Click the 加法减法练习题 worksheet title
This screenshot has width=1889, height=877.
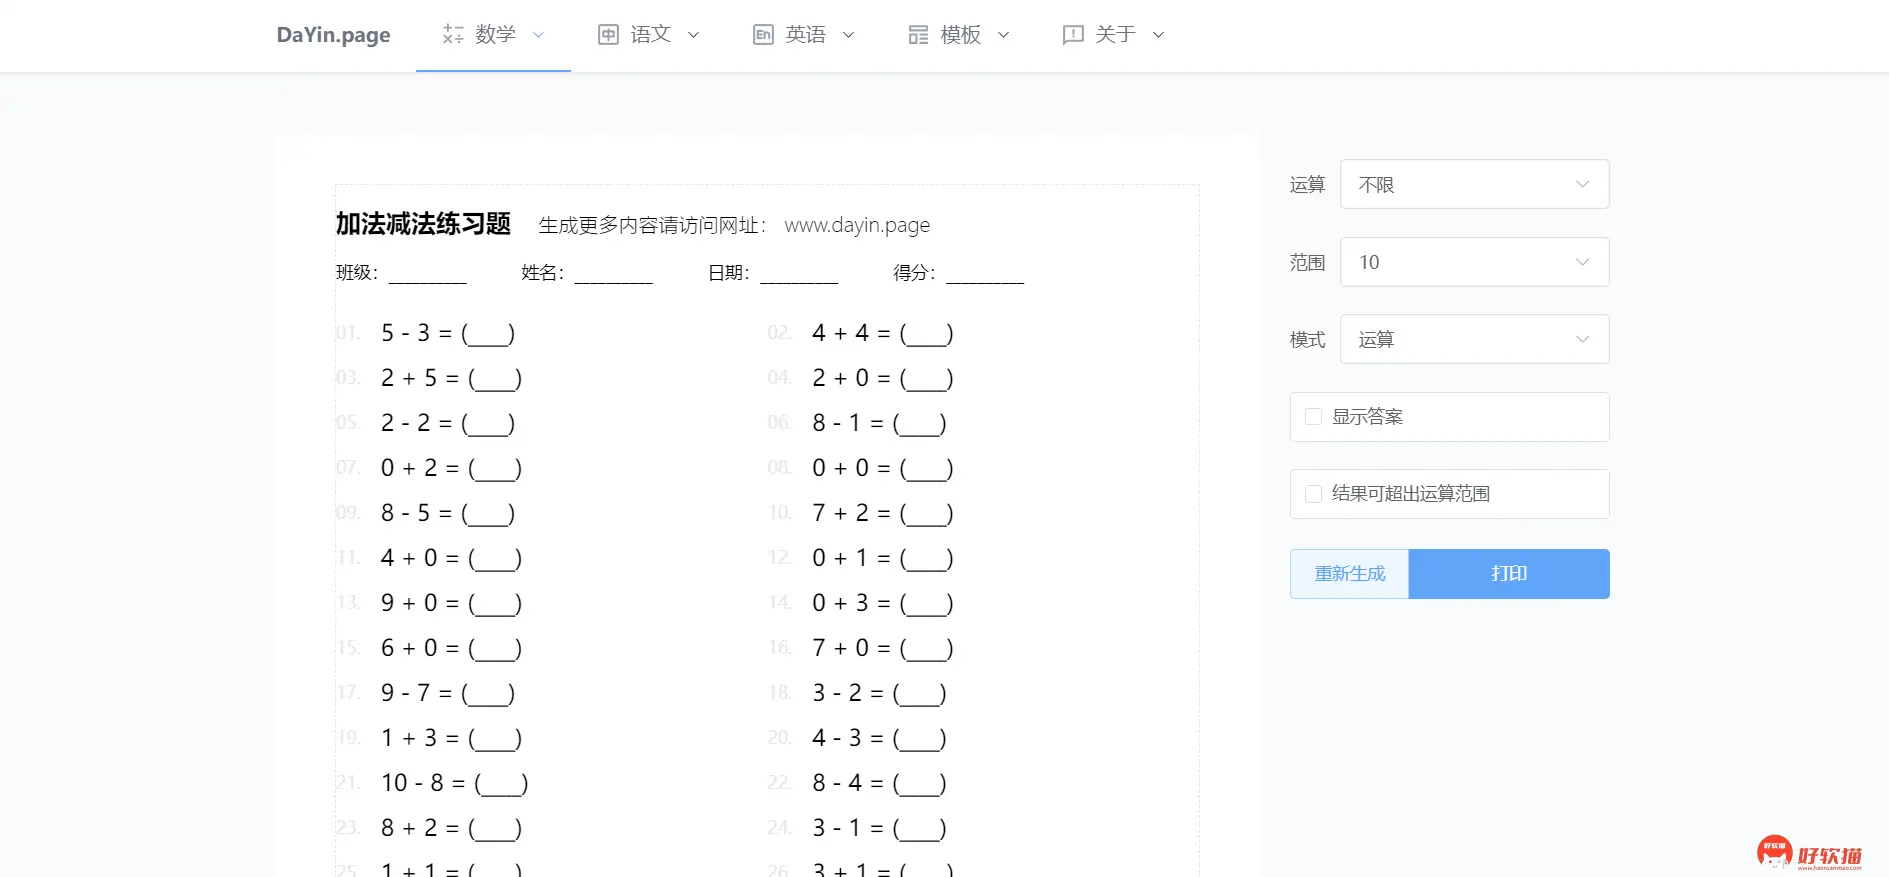[423, 224]
